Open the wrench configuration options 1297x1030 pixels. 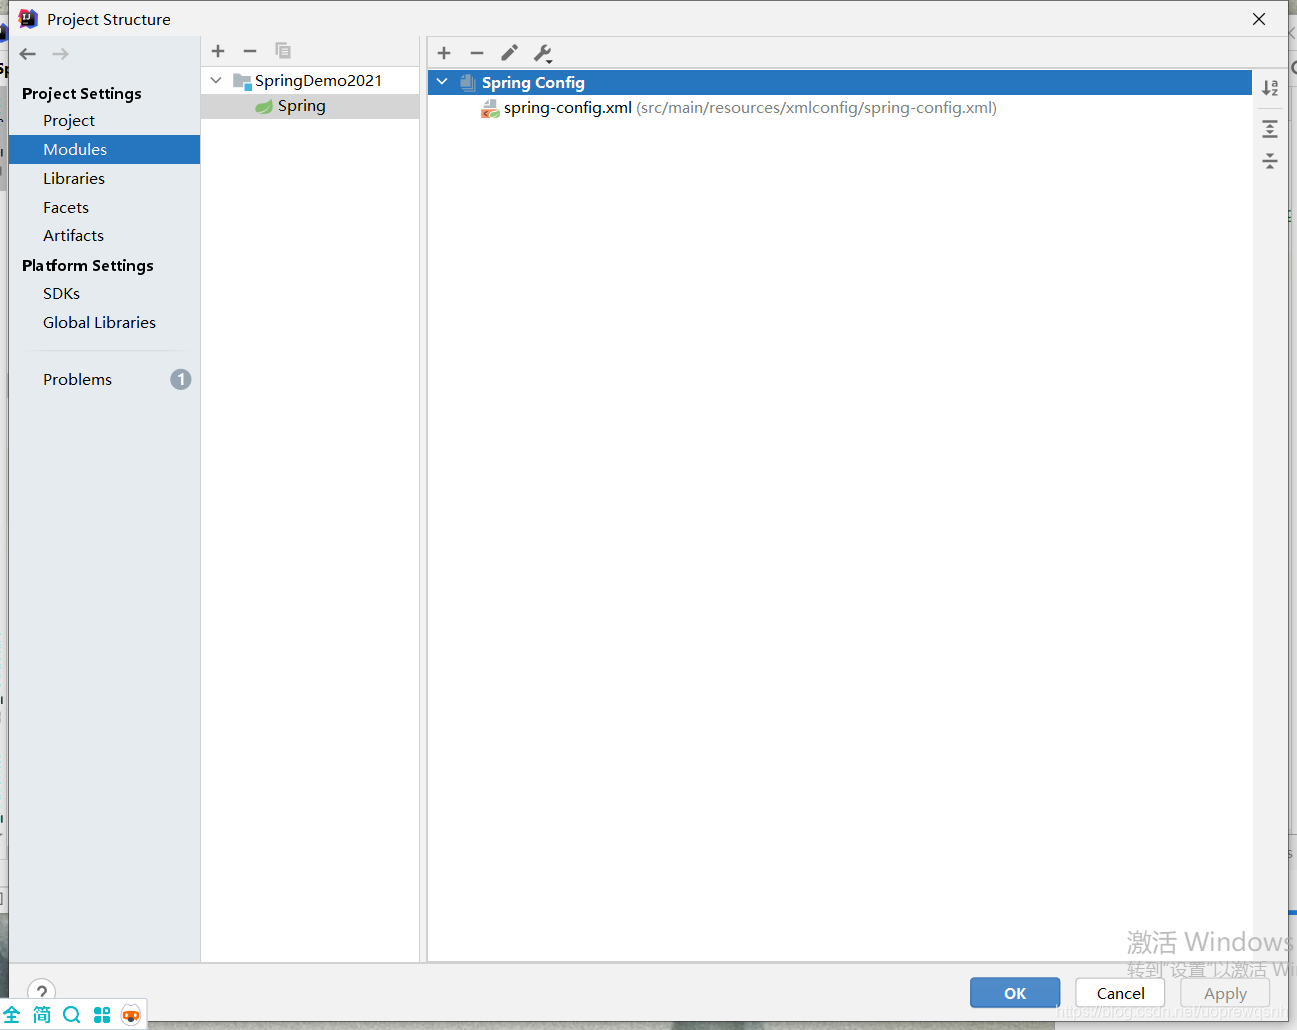(543, 53)
